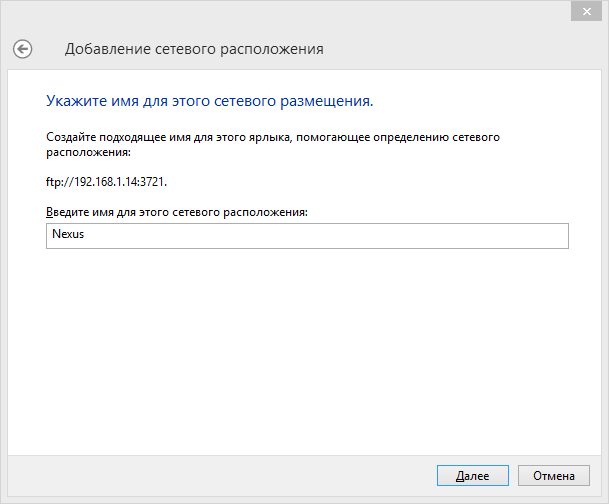This screenshot has height=504, width=609.
Task: Click the blank white area below name field
Action: click(300, 350)
